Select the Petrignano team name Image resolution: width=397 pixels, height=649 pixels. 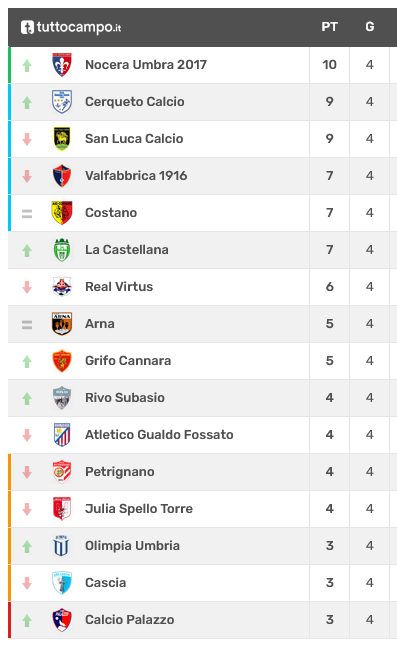[120, 472]
